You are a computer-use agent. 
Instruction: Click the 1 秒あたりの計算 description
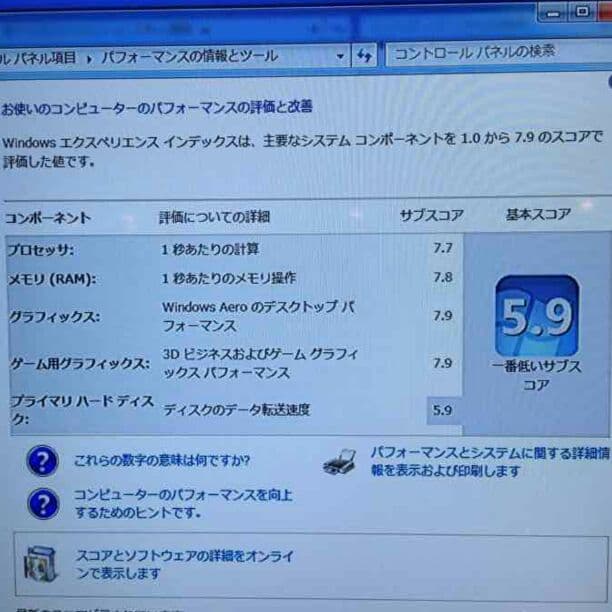tap(210, 249)
